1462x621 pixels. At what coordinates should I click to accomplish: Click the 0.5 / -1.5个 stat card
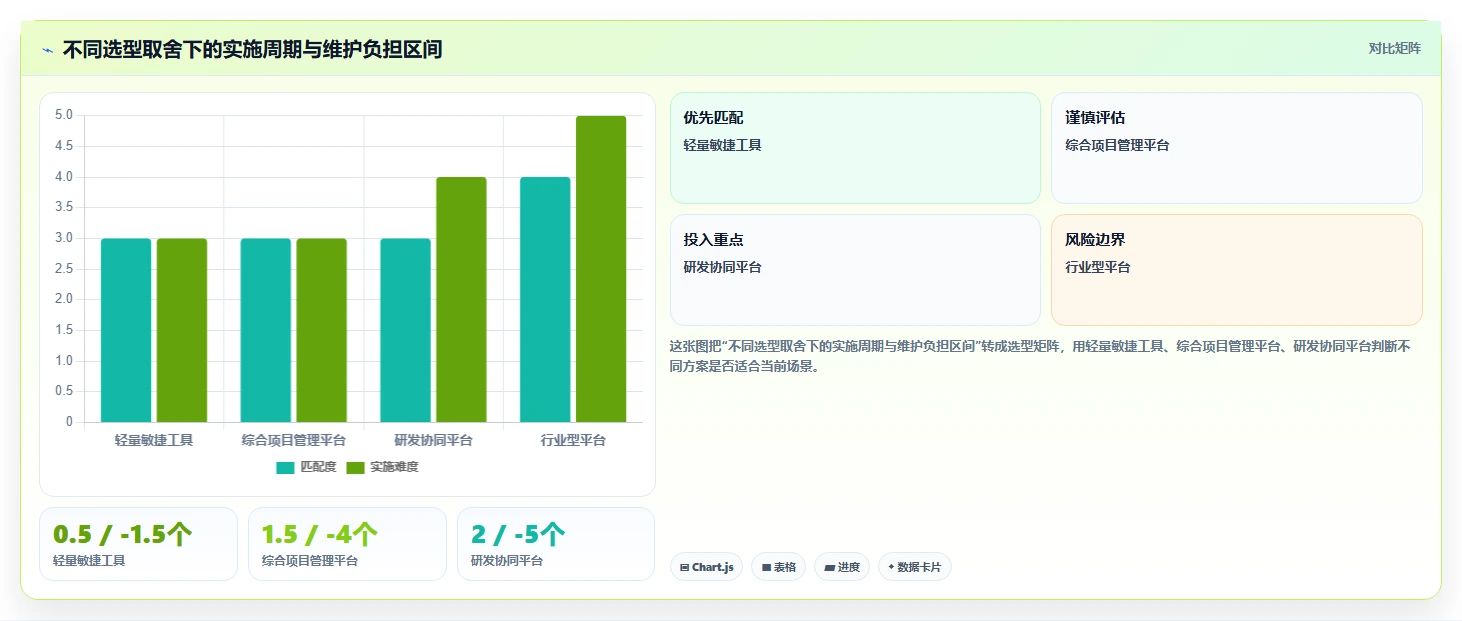[138, 544]
